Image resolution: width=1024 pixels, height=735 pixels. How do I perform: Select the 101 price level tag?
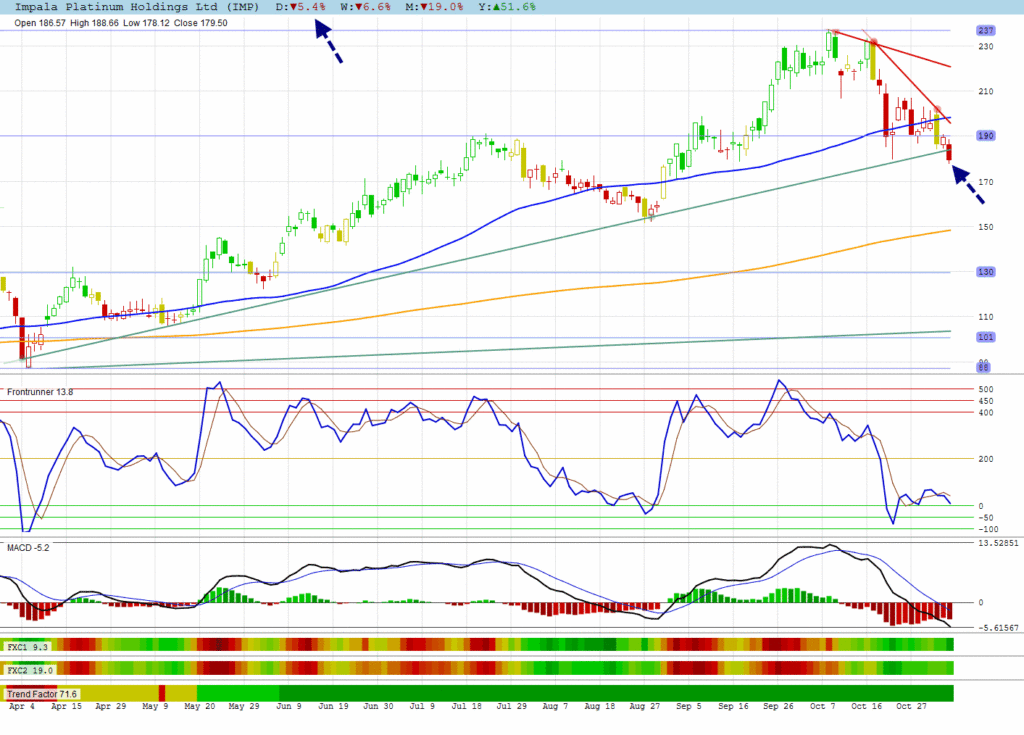click(984, 337)
